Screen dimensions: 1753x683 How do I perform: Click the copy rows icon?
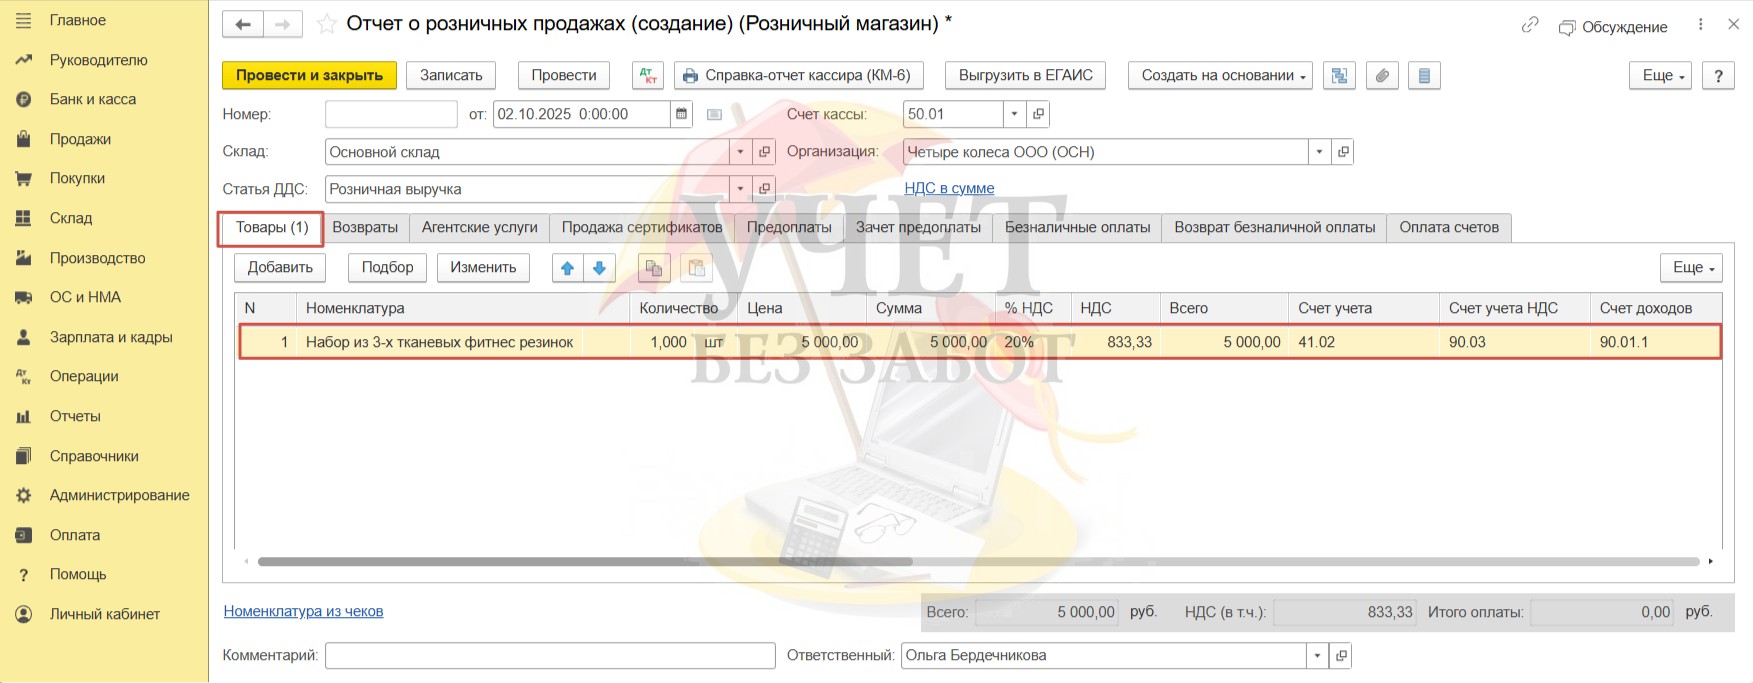click(654, 268)
